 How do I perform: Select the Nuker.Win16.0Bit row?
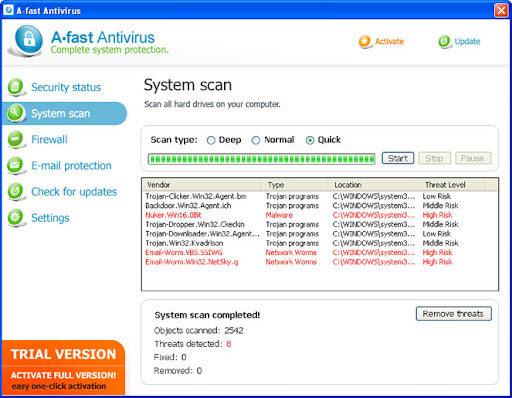[x=320, y=215]
